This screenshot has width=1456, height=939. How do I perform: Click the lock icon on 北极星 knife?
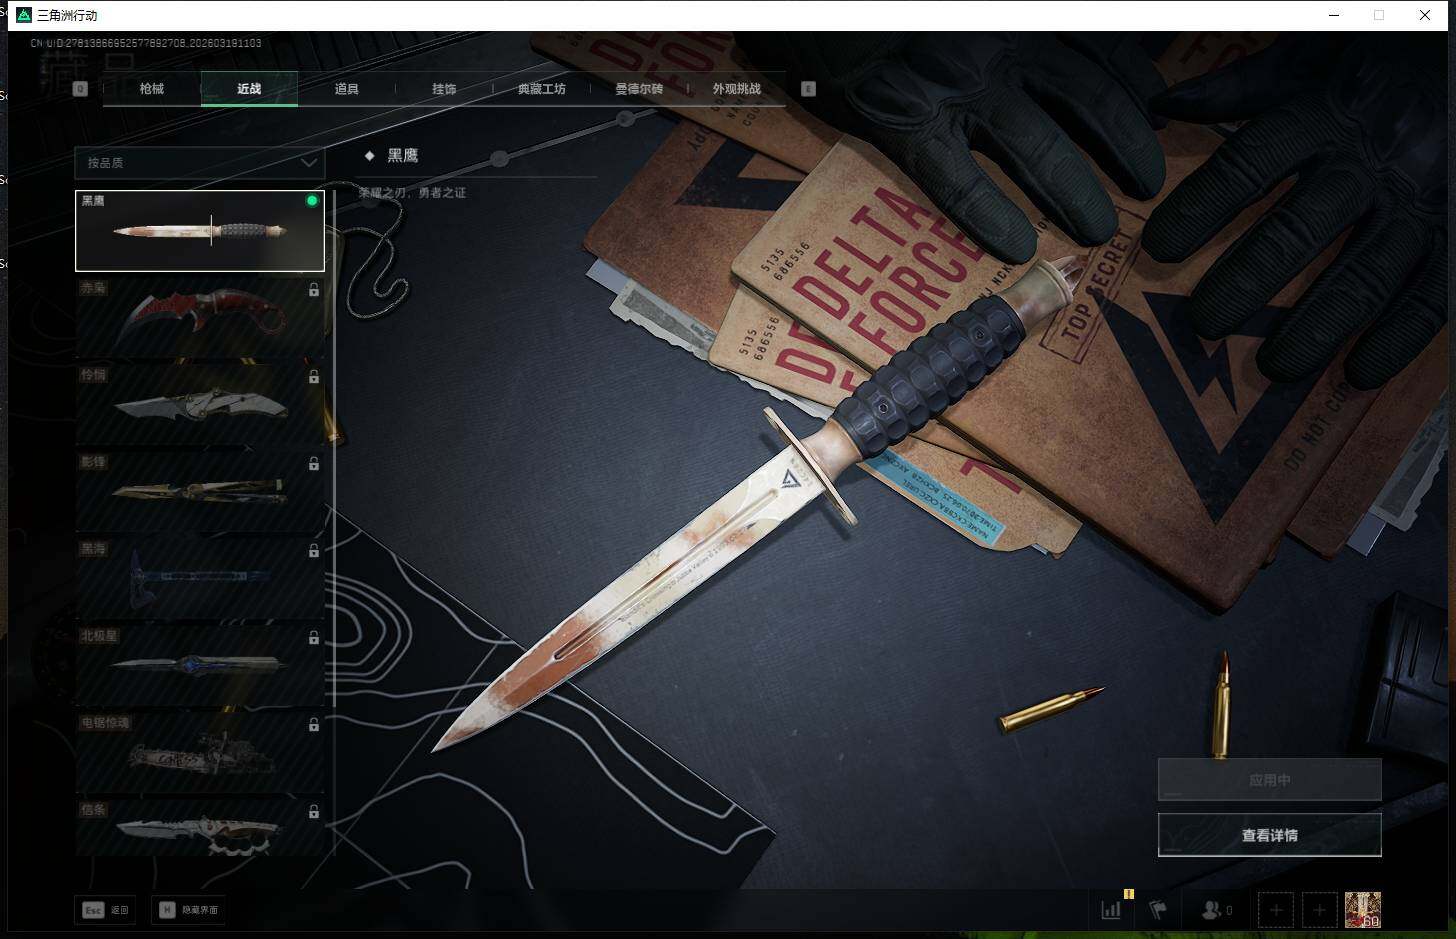(x=314, y=638)
